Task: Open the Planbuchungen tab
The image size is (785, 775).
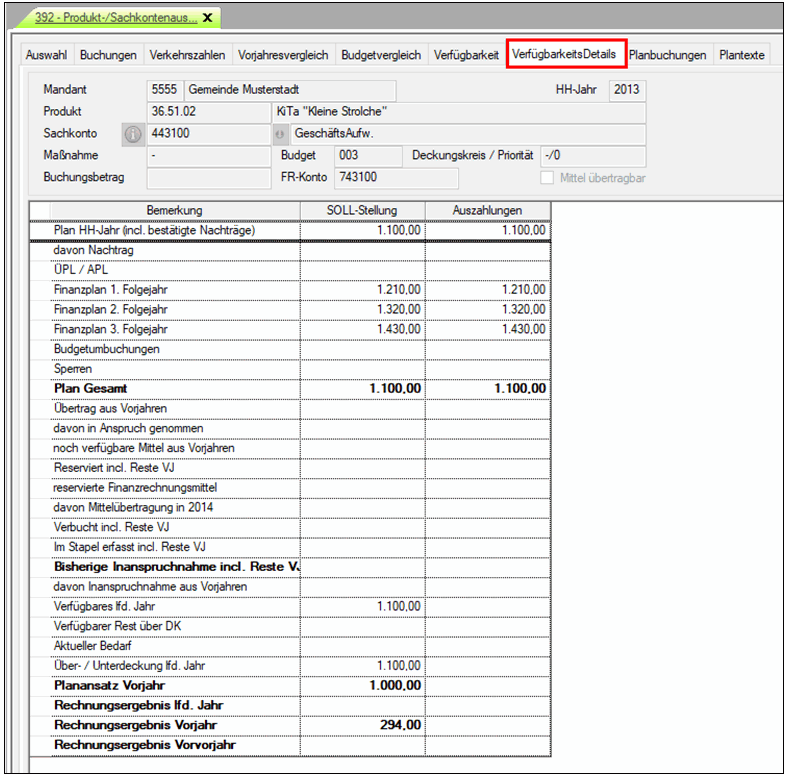Action: pyautogui.click(x=668, y=55)
